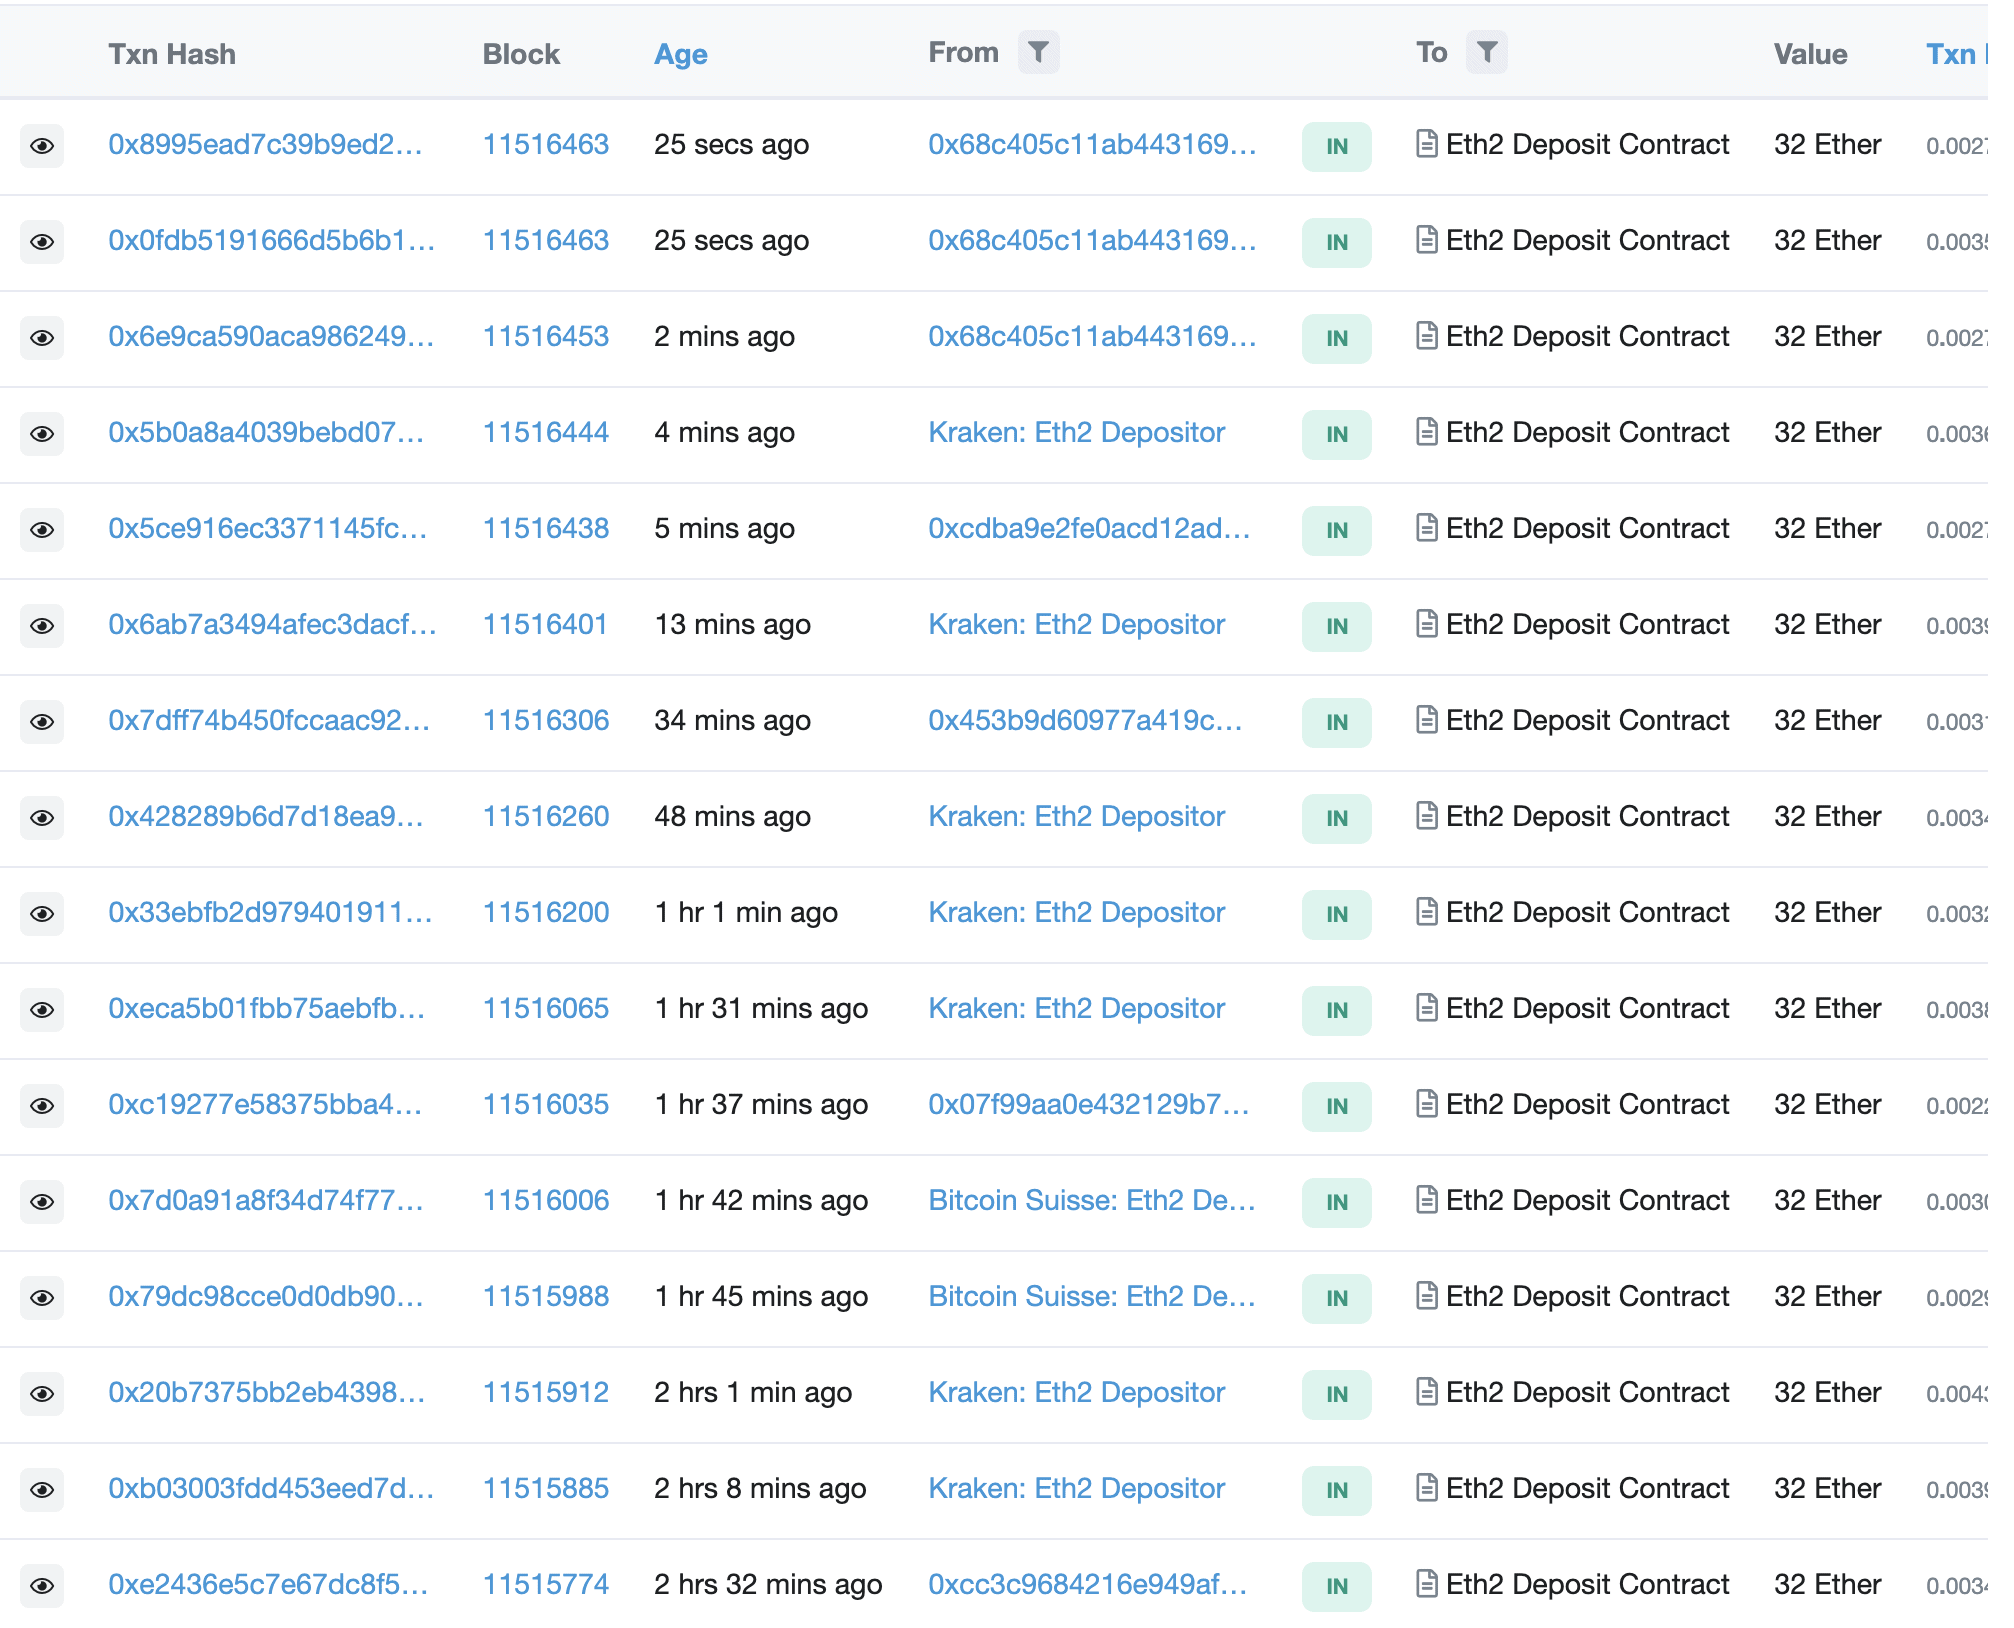Open the To column filter

[1486, 52]
